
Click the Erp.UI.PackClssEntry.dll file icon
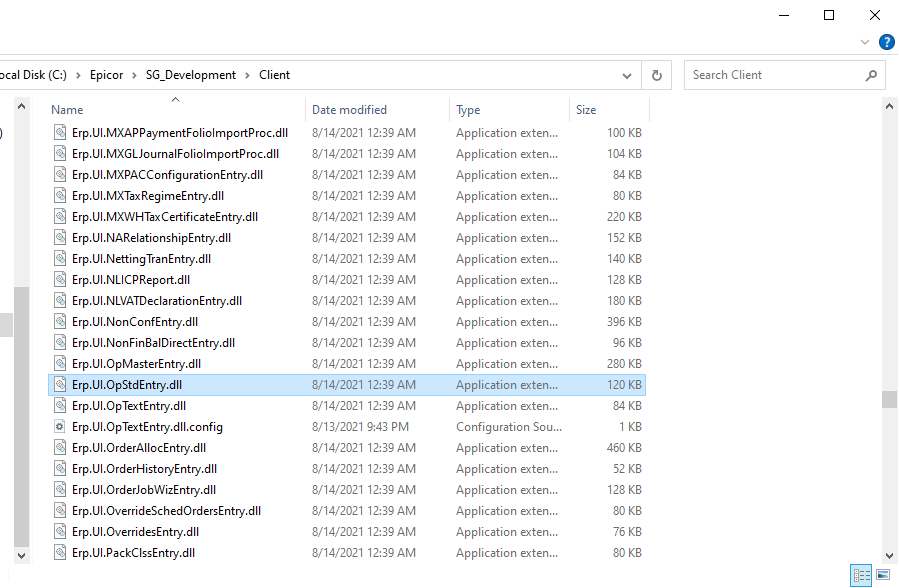pyautogui.click(x=60, y=553)
